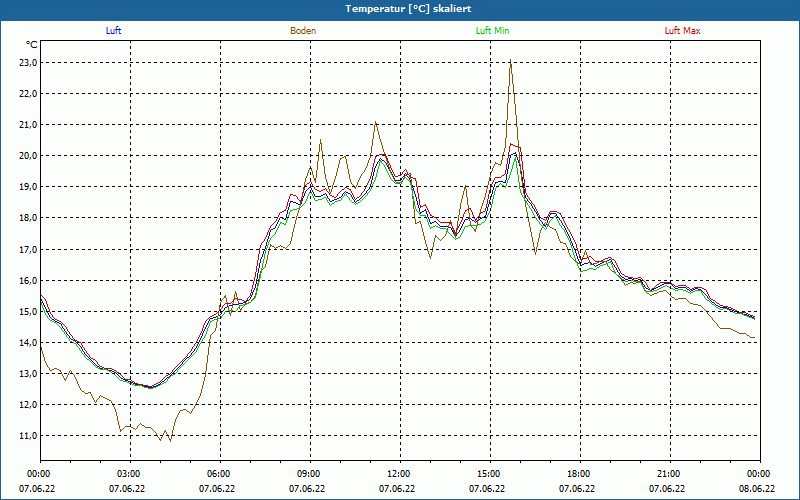Click the 06:00 time axis label
This screenshot has width=800, height=500.
(217, 474)
